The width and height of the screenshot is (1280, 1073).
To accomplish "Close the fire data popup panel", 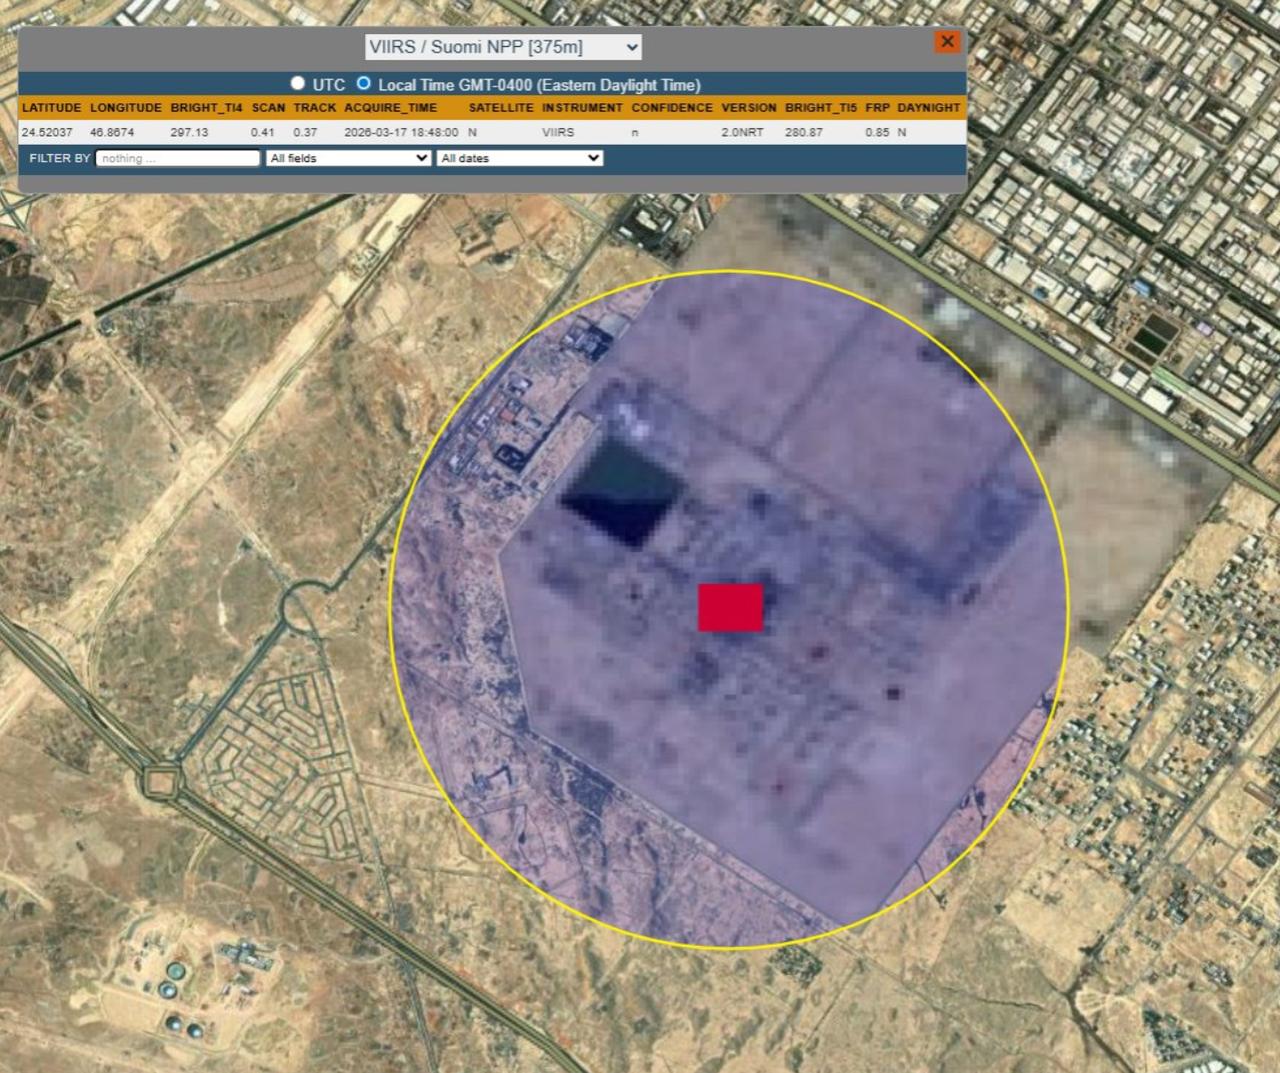I will 947,41.
